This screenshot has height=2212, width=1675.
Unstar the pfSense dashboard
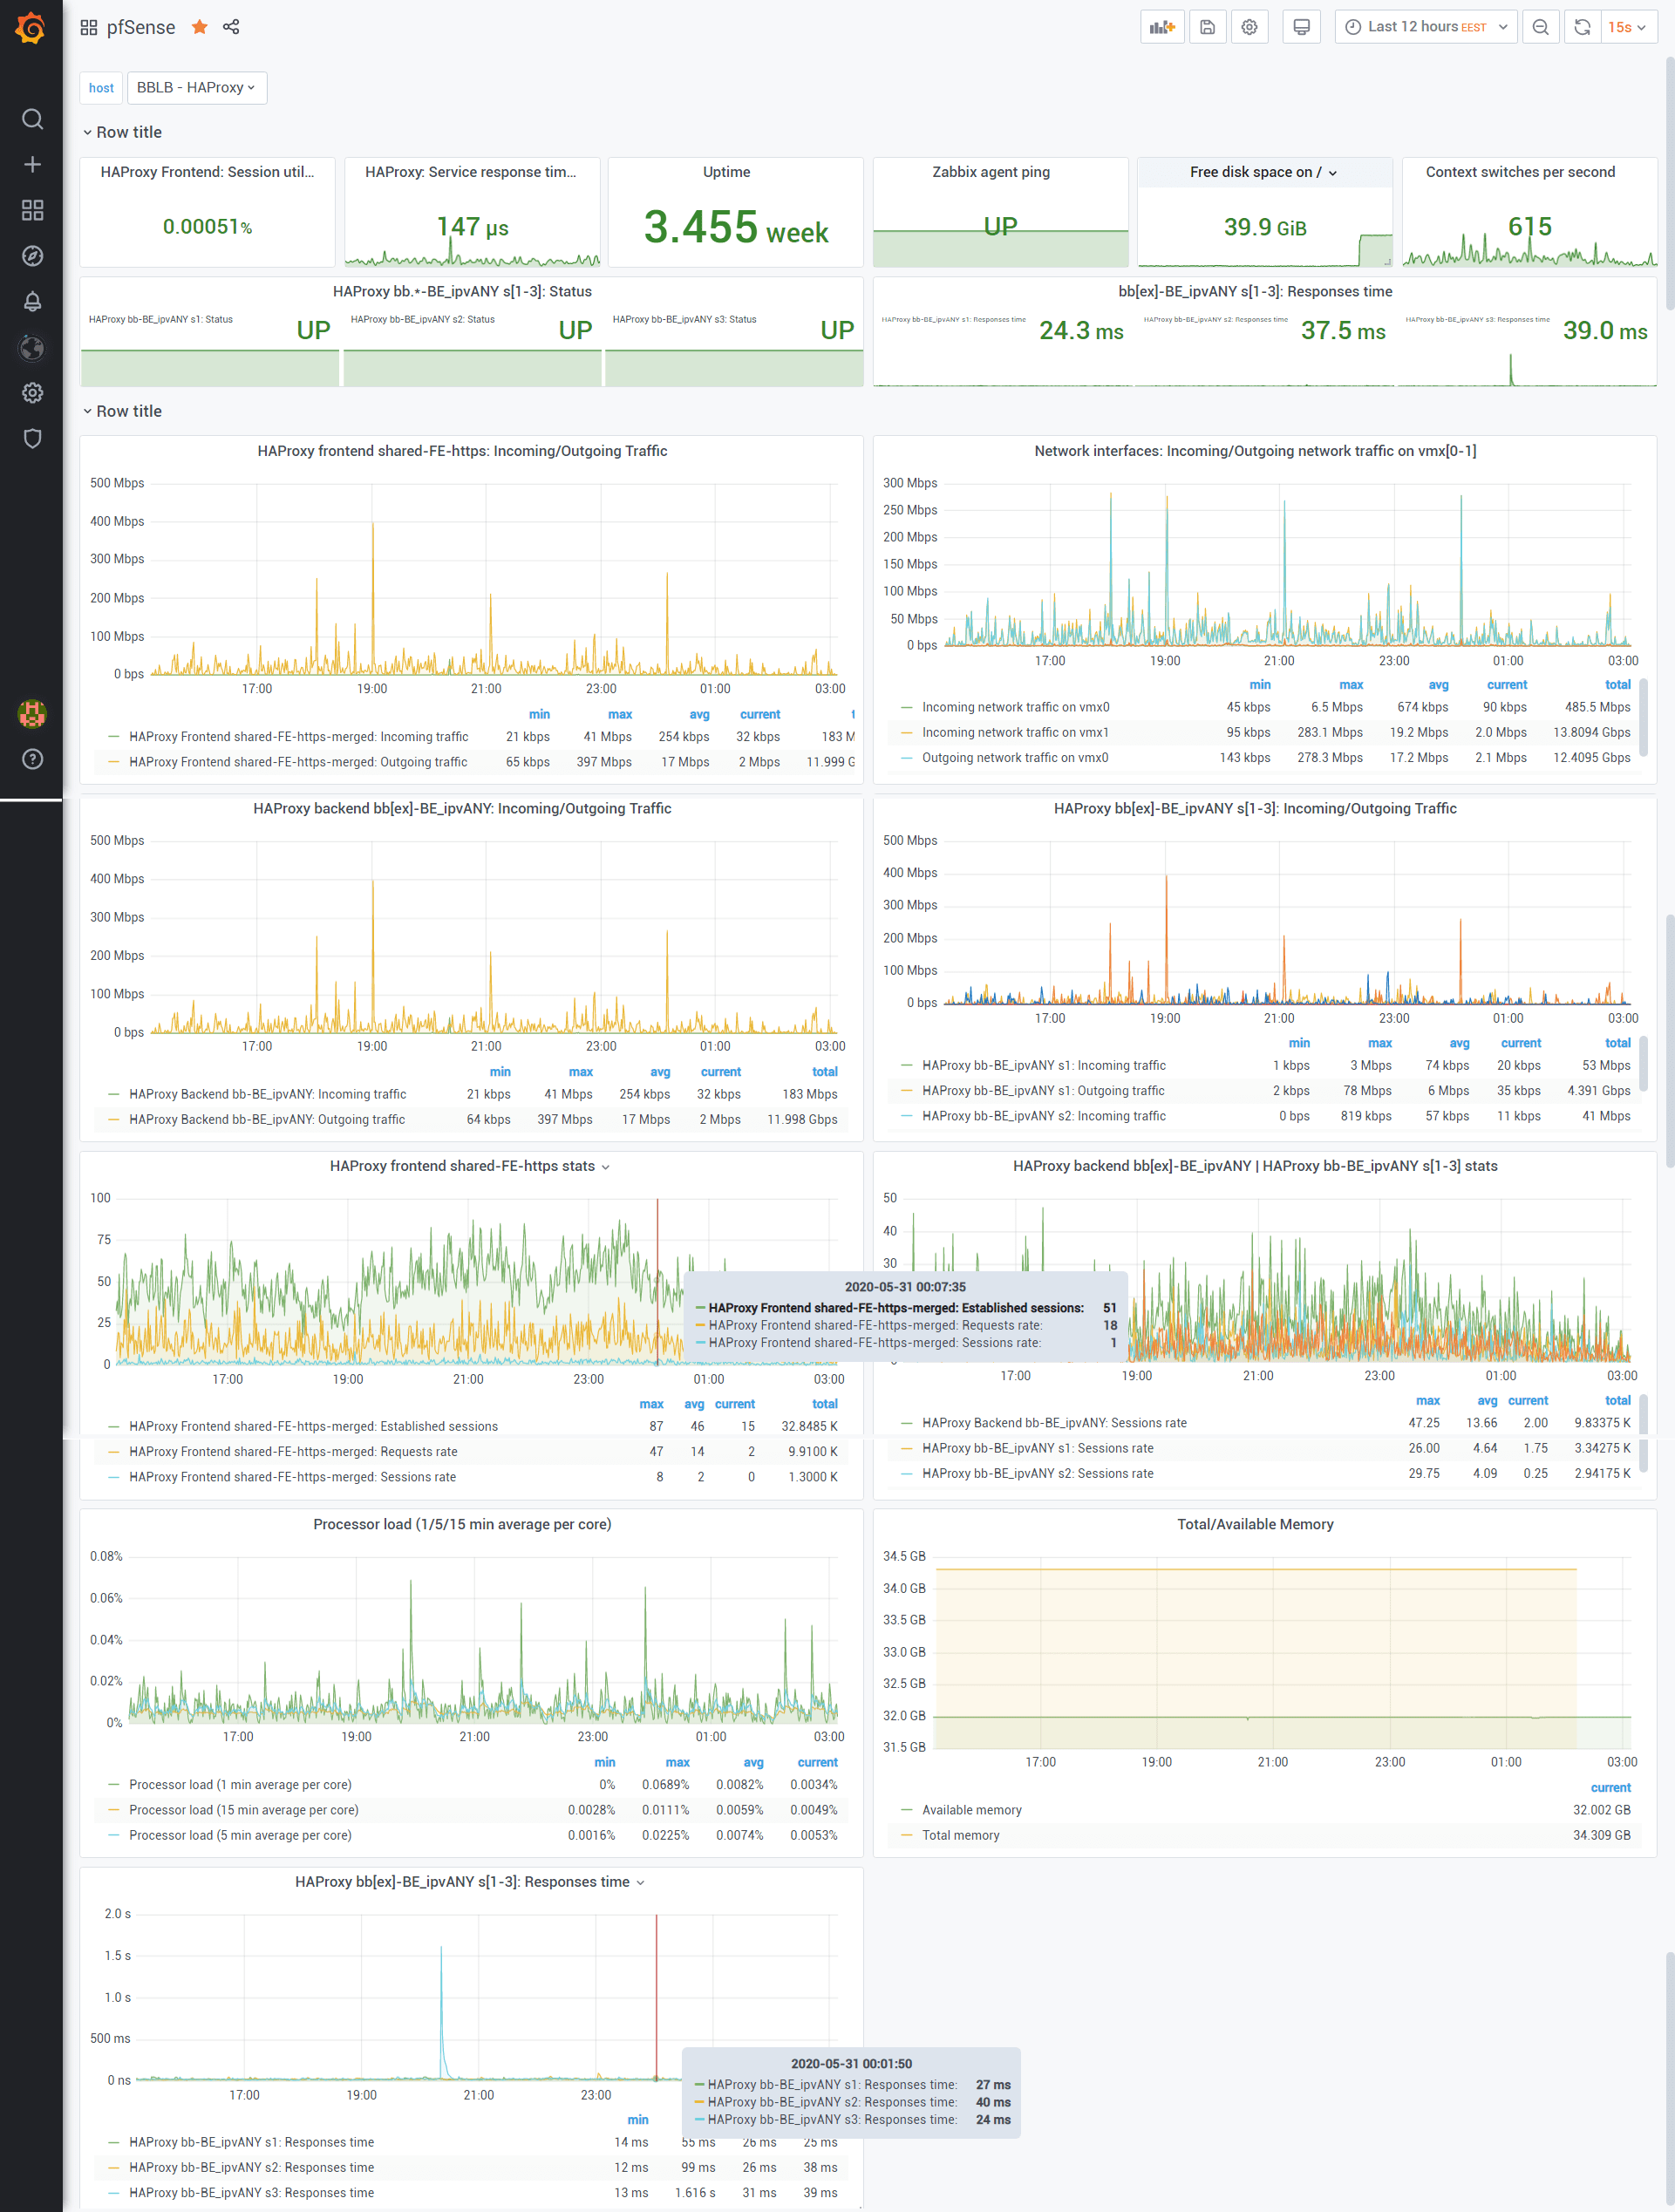(200, 27)
